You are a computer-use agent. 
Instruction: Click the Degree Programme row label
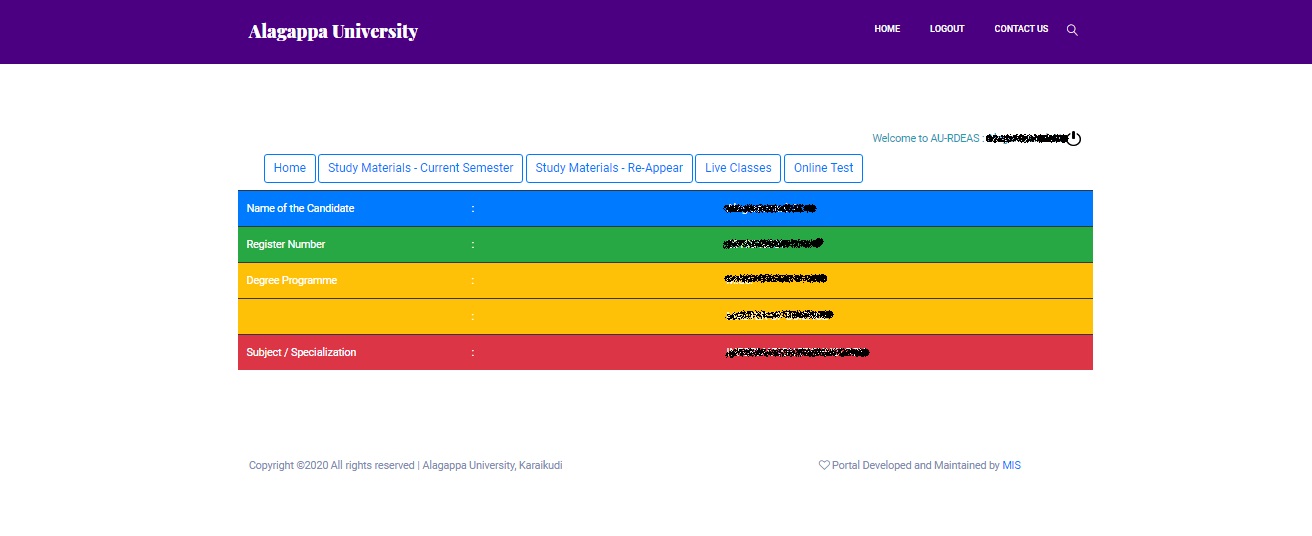point(292,280)
